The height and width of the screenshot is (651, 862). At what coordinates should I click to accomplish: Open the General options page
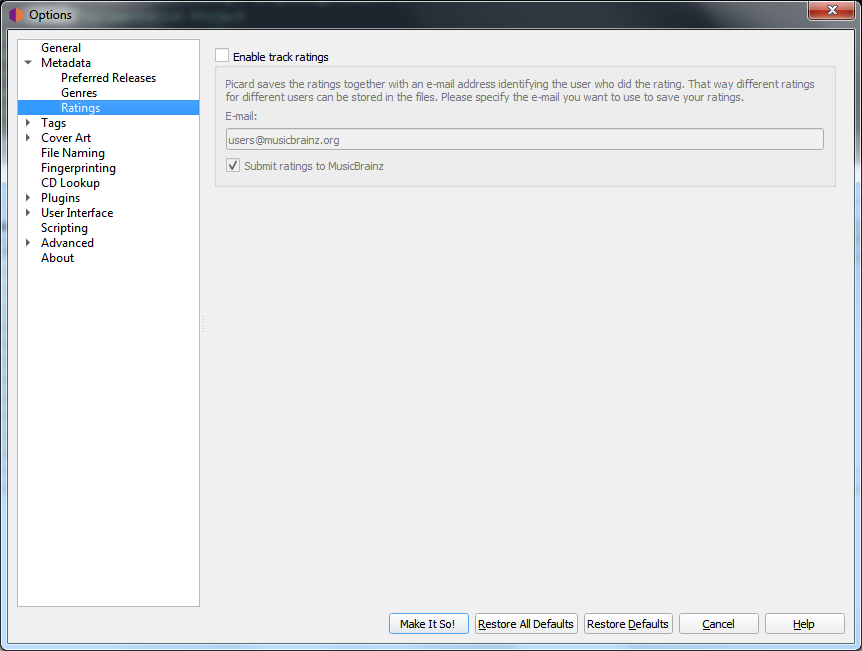(x=61, y=48)
